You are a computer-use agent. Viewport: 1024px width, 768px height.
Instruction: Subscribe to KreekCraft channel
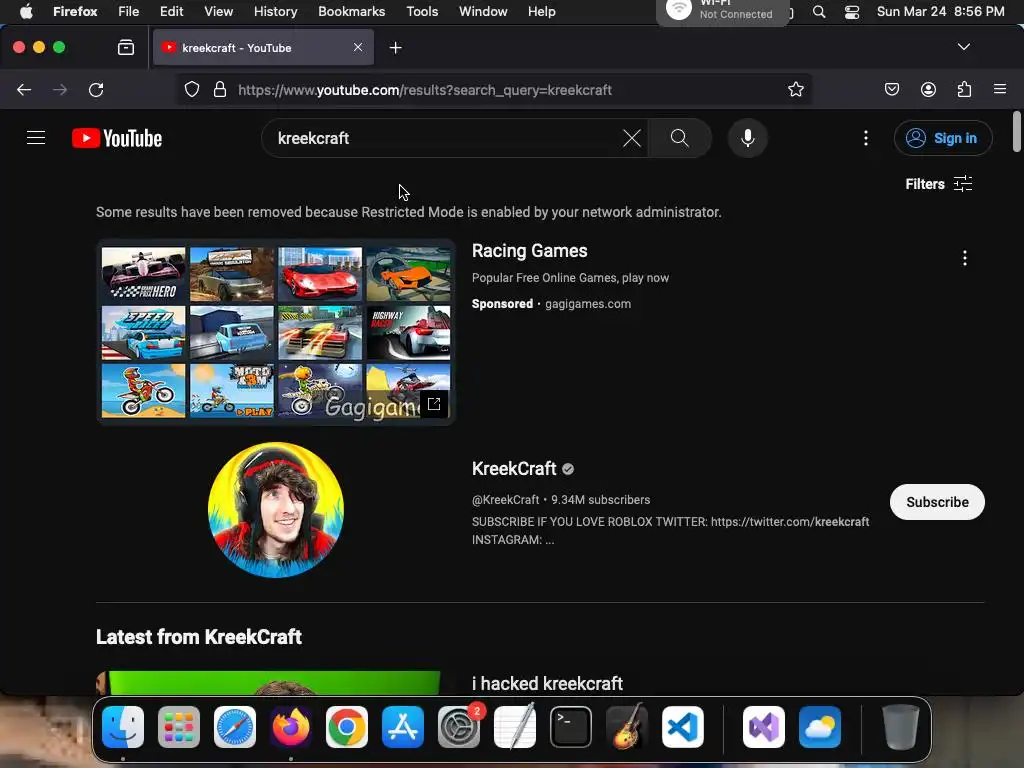pyautogui.click(x=937, y=502)
